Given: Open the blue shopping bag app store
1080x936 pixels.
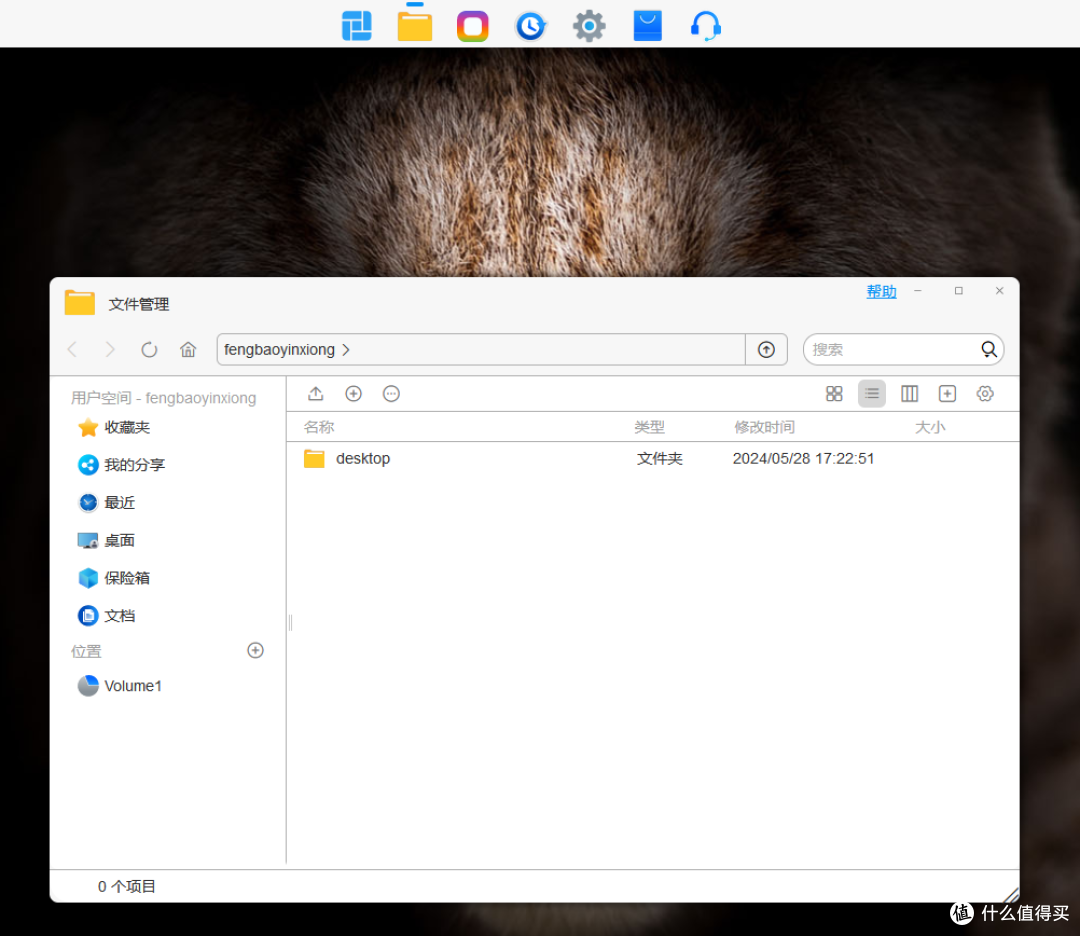Looking at the screenshot, I should [647, 26].
